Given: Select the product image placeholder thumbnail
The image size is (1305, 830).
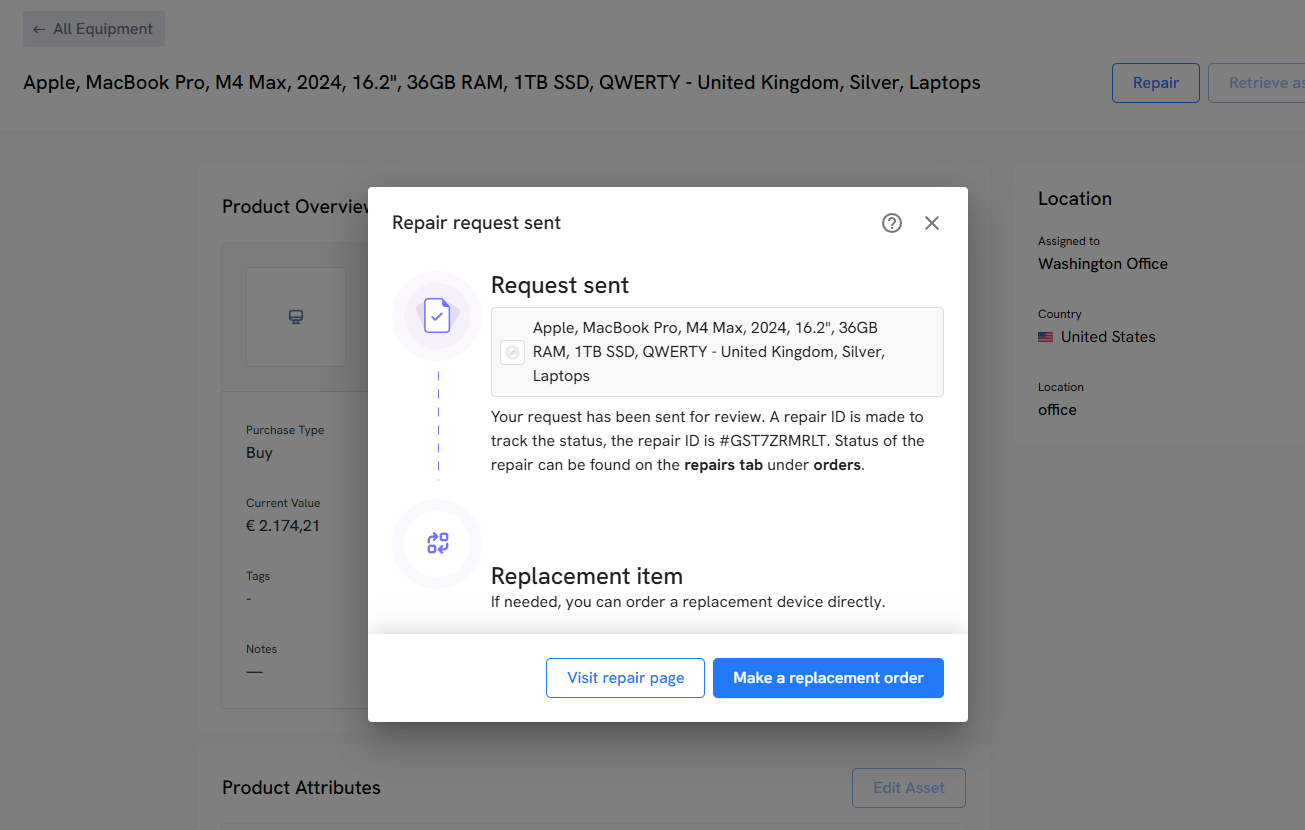Looking at the screenshot, I should point(296,317).
